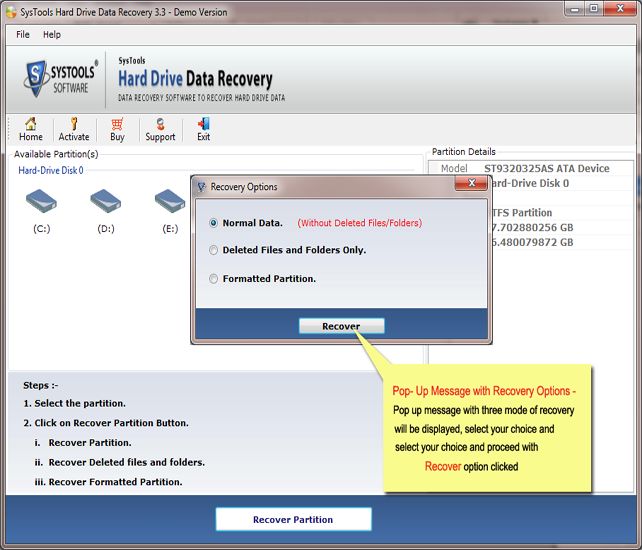642x550 pixels.
Task: Click the Available Partition(s) heading
Action: [56, 154]
